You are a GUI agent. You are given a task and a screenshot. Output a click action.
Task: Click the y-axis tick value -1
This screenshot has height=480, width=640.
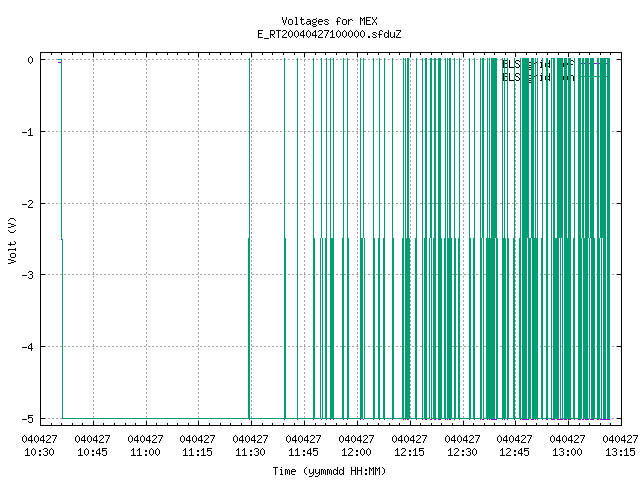28,132
